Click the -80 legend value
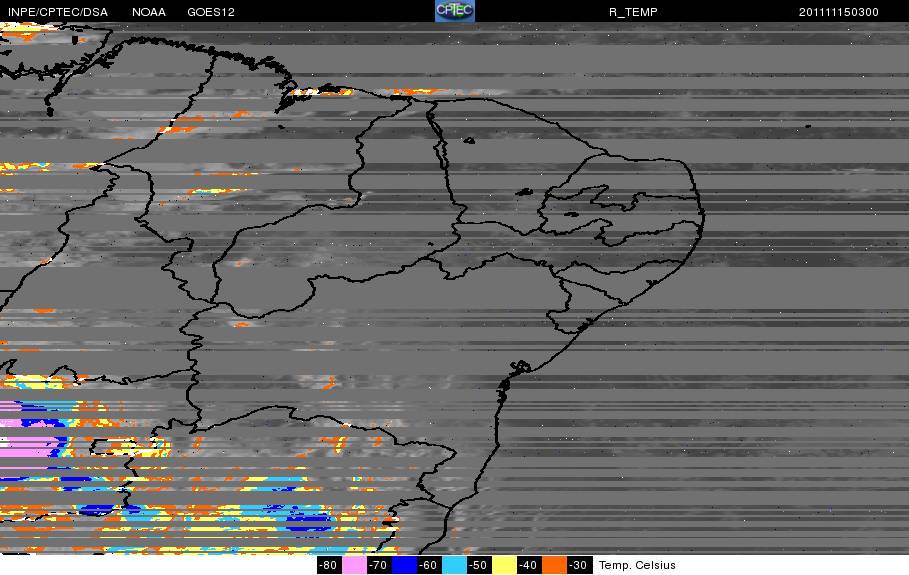This screenshot has height=575, width=909. tap(328, 565)
